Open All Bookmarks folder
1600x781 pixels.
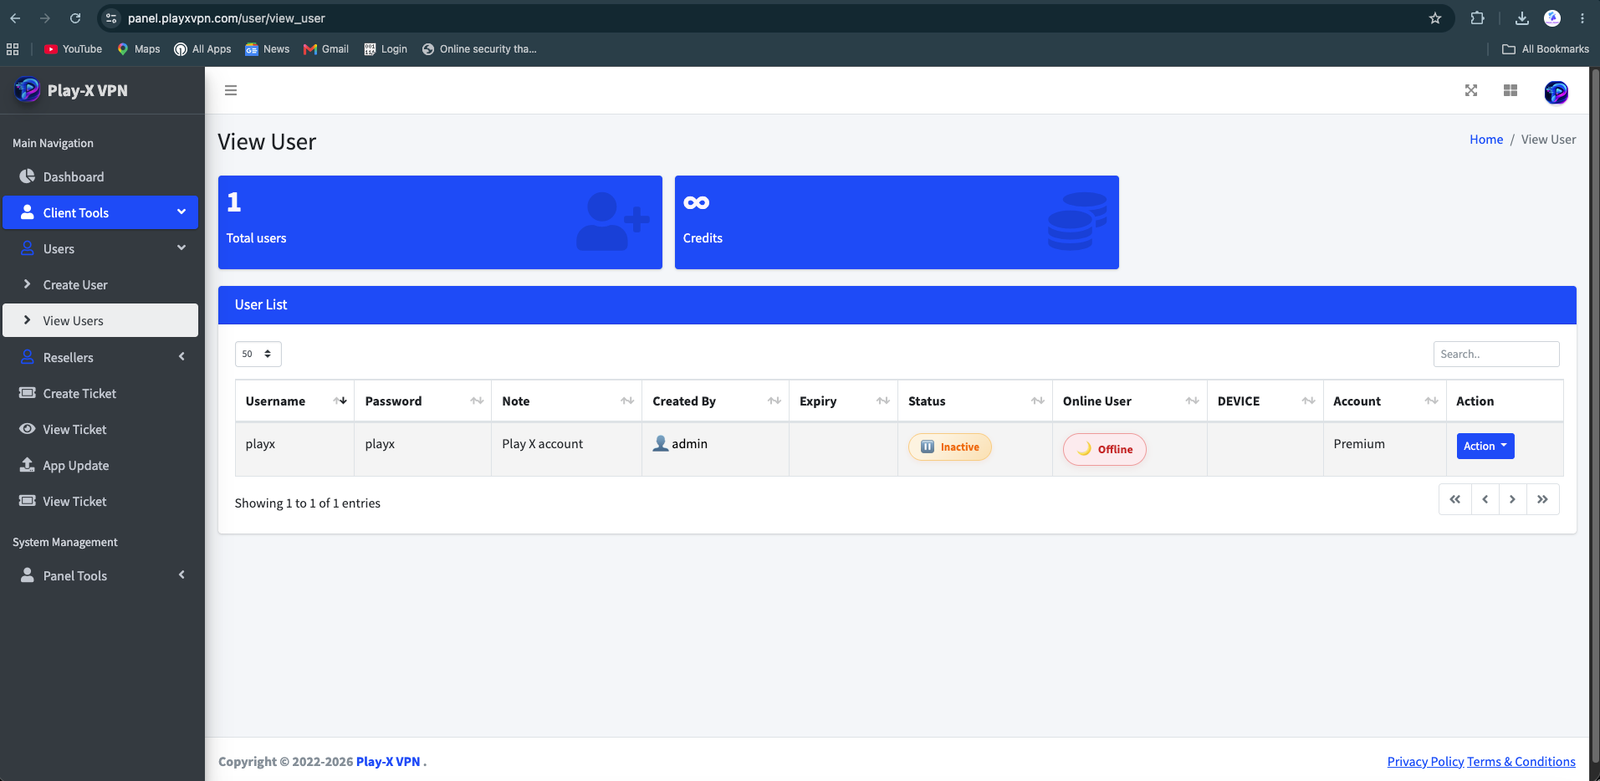tap(1545, 49)
